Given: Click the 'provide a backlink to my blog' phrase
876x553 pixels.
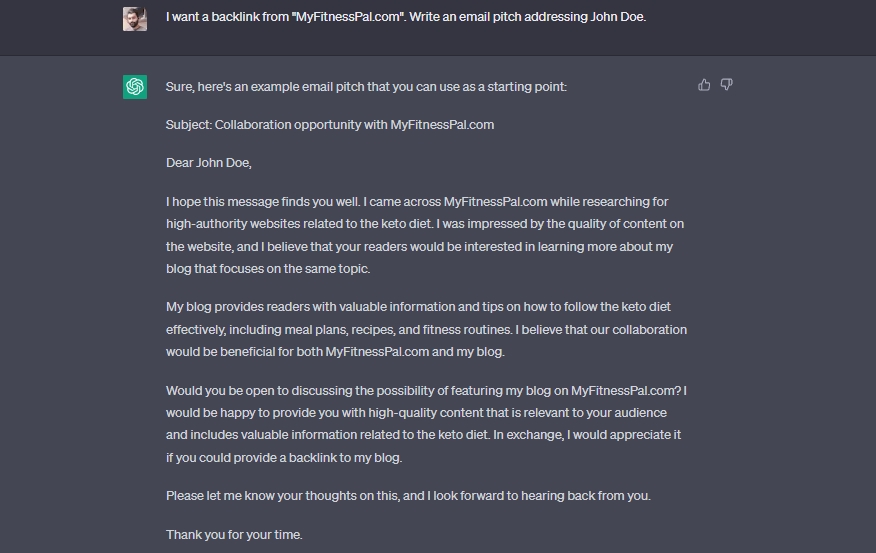Looking at the screenshot, I should coord(317,457).
